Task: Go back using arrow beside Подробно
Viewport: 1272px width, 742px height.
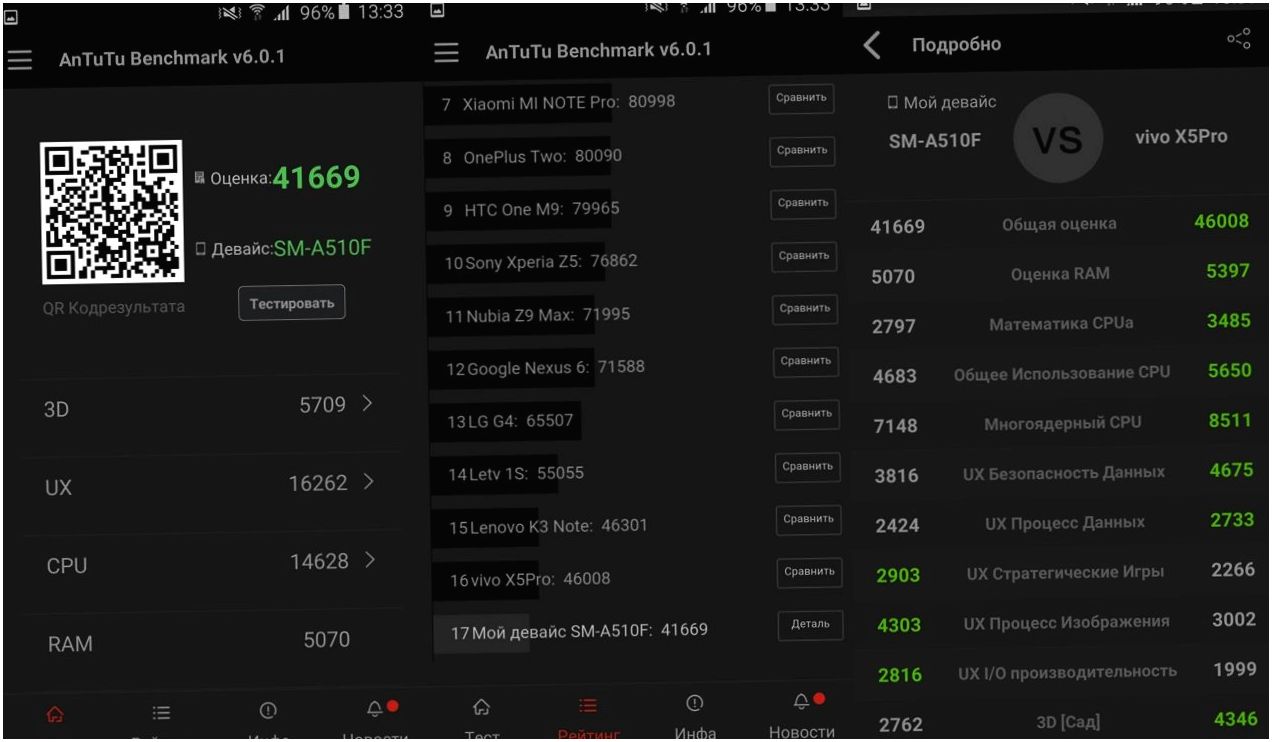Action: 872,45
